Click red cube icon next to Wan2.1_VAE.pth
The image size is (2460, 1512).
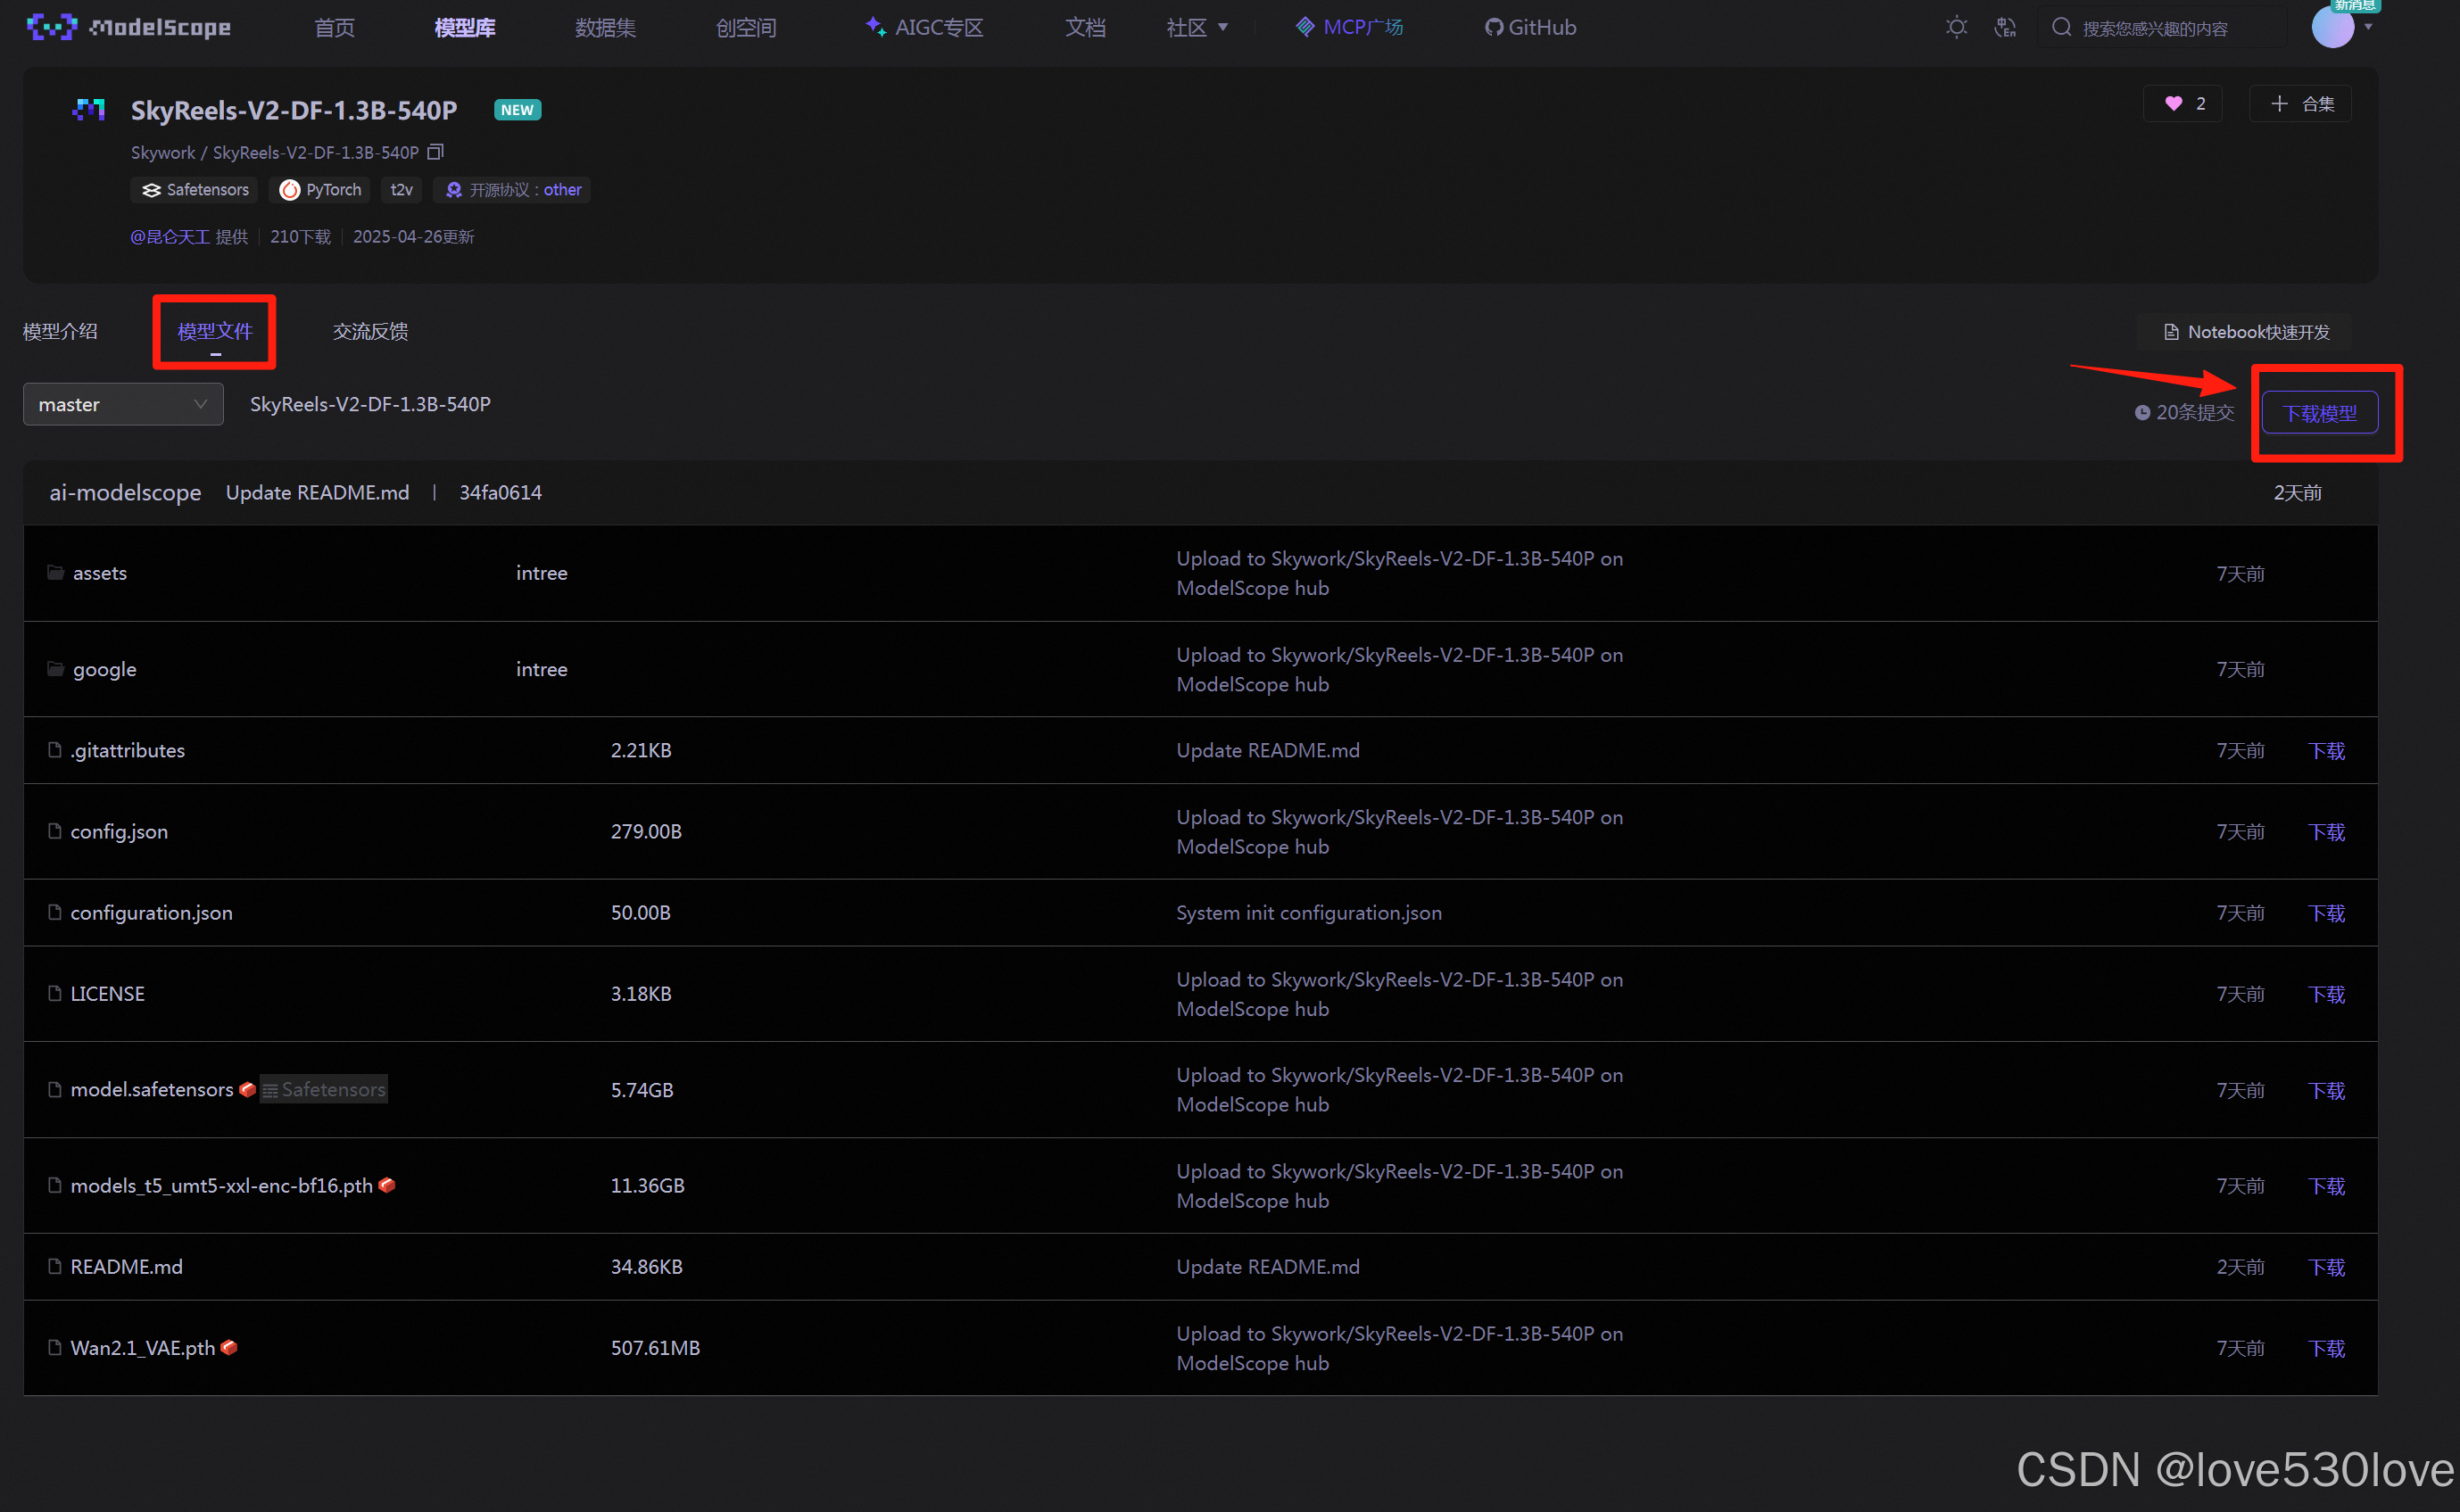(x=229, y=1347)
